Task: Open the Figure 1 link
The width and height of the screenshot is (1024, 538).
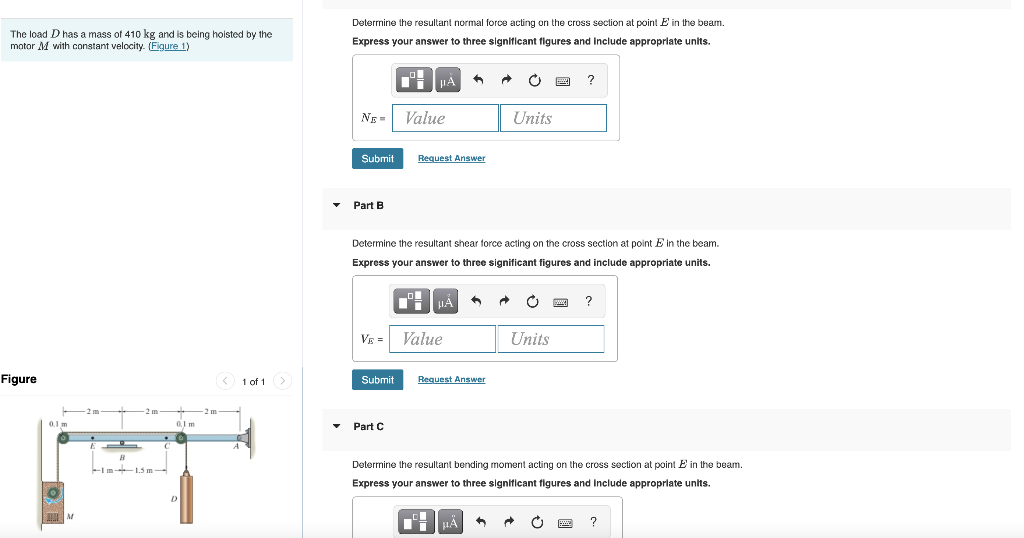Action: click(168, 46)
